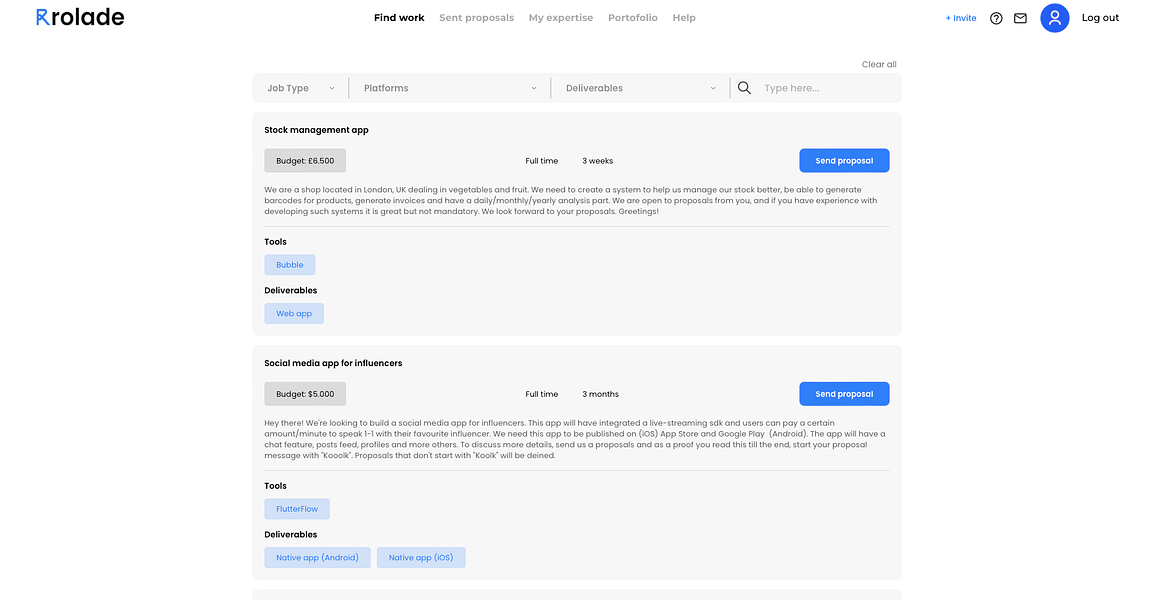Select the FlutterFlow tool tag
The image size is (1154, 600).
(297, 509)
